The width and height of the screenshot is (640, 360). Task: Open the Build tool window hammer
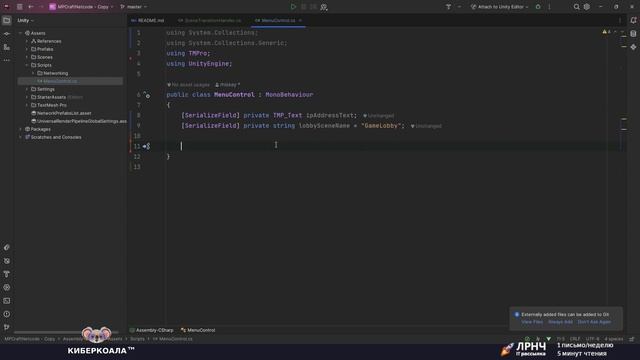[x=7, y=274]
